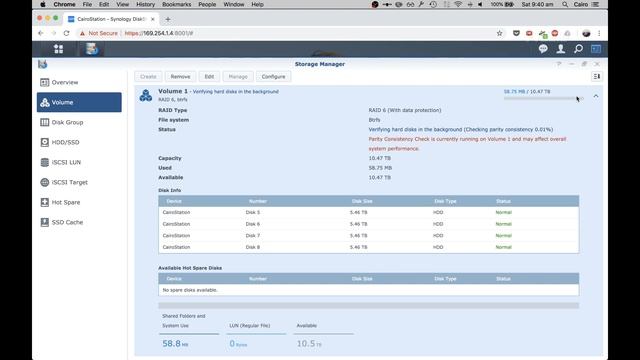Open Chrome profile avatar
640x360 pixels.
pyautogui.click(x=586, y=33)
